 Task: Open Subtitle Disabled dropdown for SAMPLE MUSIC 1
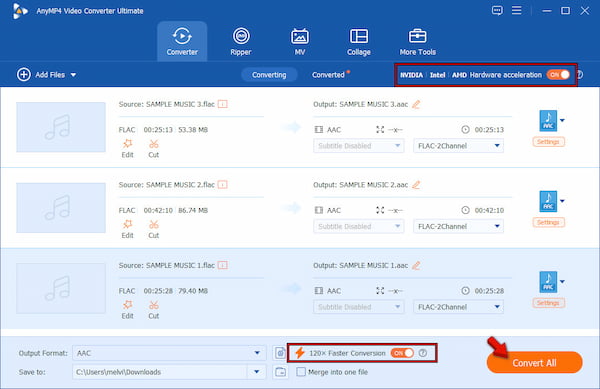(359, 307)
